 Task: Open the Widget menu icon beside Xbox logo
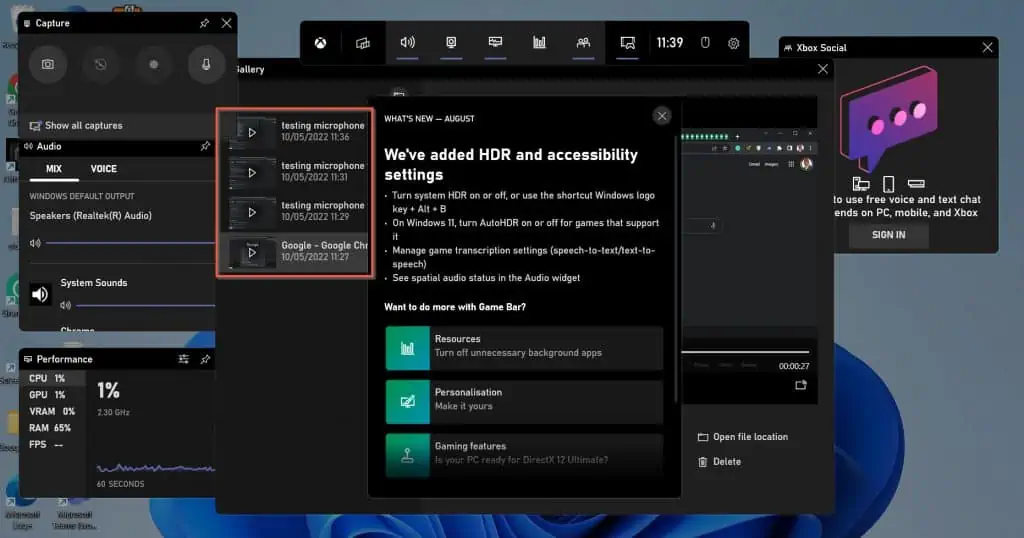(x=362, y=43)
